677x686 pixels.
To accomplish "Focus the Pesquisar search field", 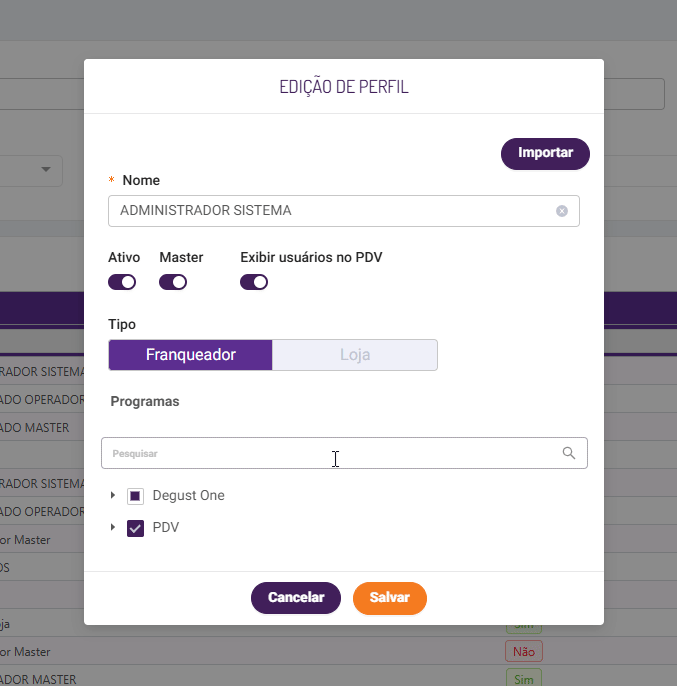I will click(330, 453).
